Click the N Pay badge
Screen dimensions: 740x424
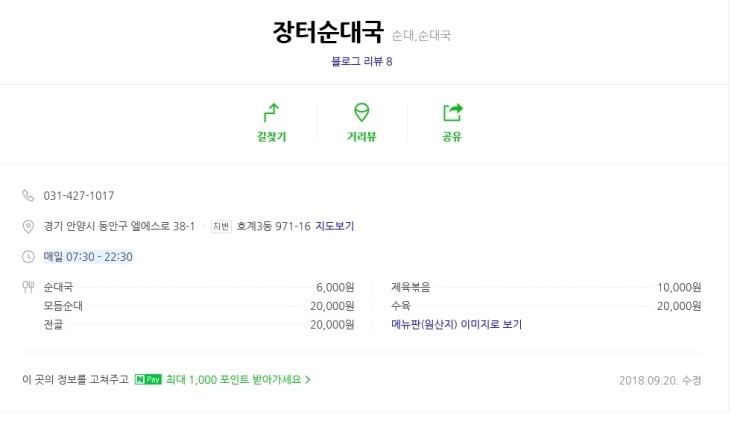point(148,380)
